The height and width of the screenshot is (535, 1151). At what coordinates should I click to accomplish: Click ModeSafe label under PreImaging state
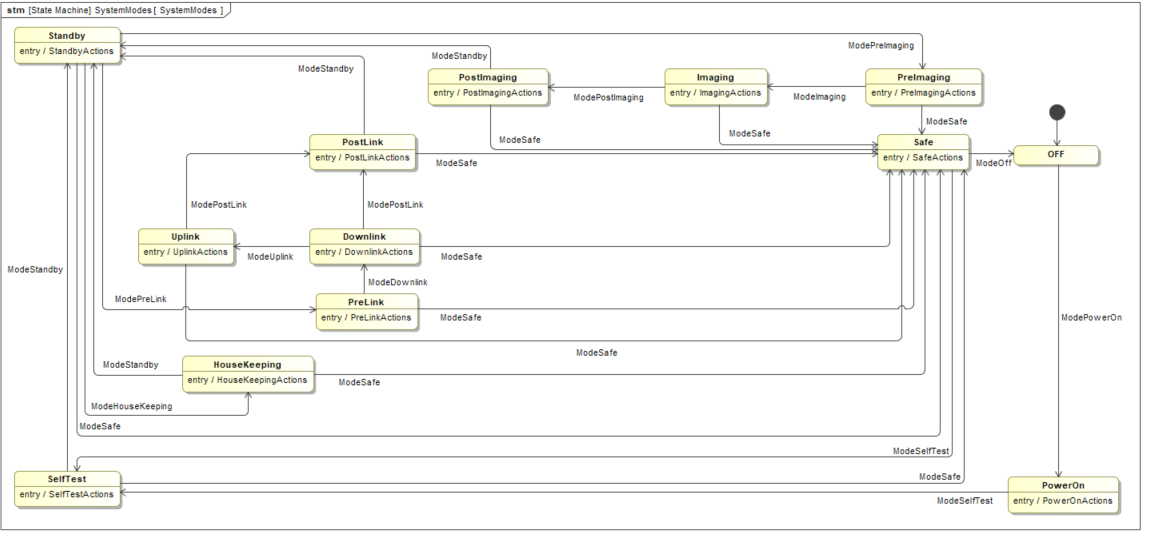coord(946,122)
